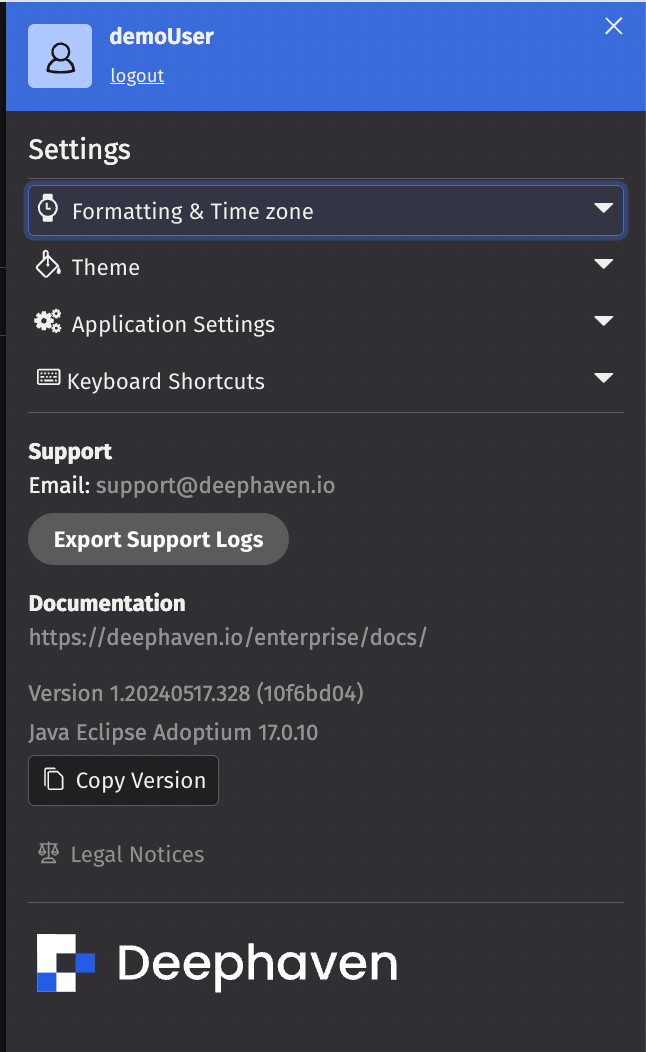Expand the Formatting & Time zone arrow
This screenshot has height=1052, width=646.
[603, 208]
